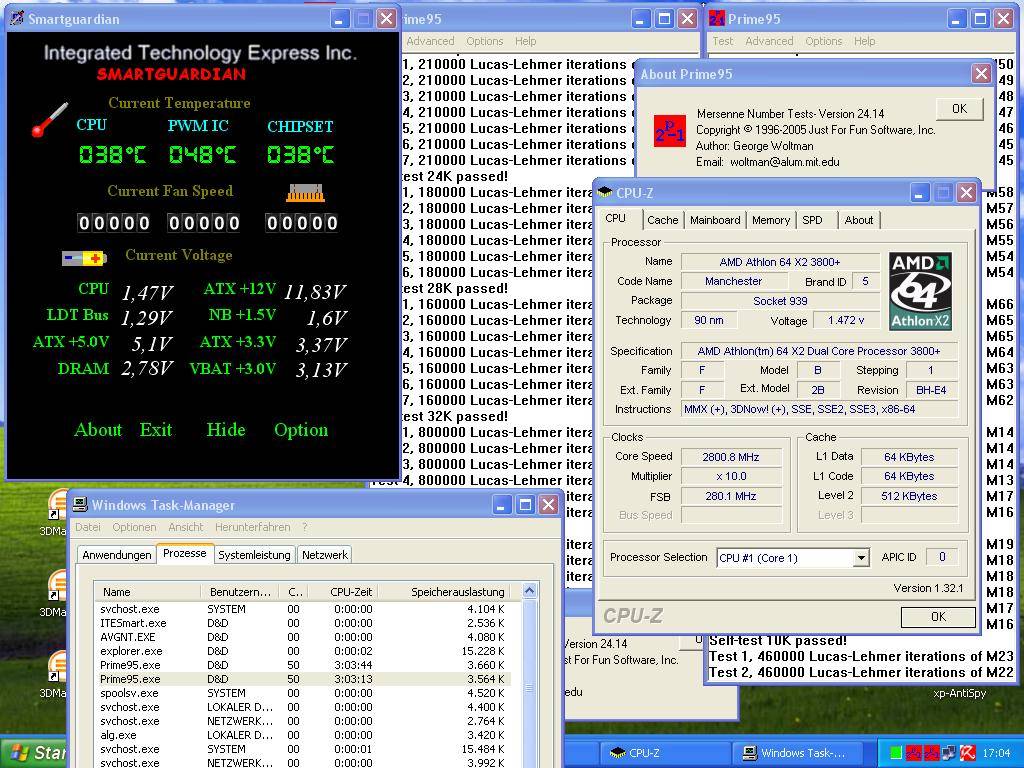
Task: Click the red AntiVir tray icon
Action: (x=968, y=753)
